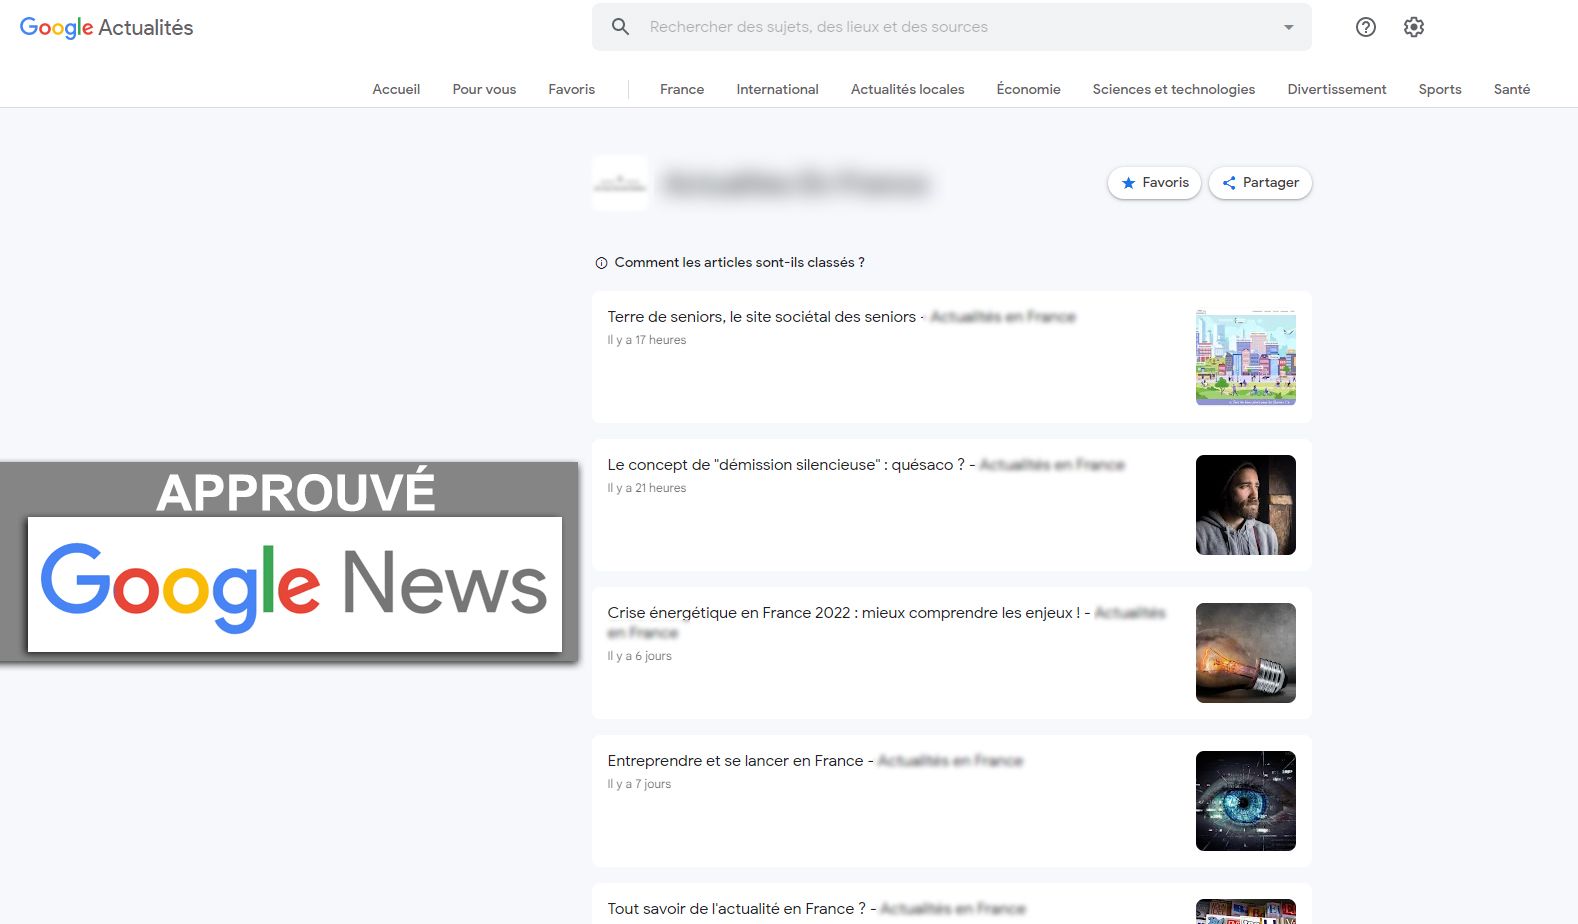The height and width of the screenshot is (924, 1578).
Task: Switch to the Divertissement tab
Action: point(1337,89)
